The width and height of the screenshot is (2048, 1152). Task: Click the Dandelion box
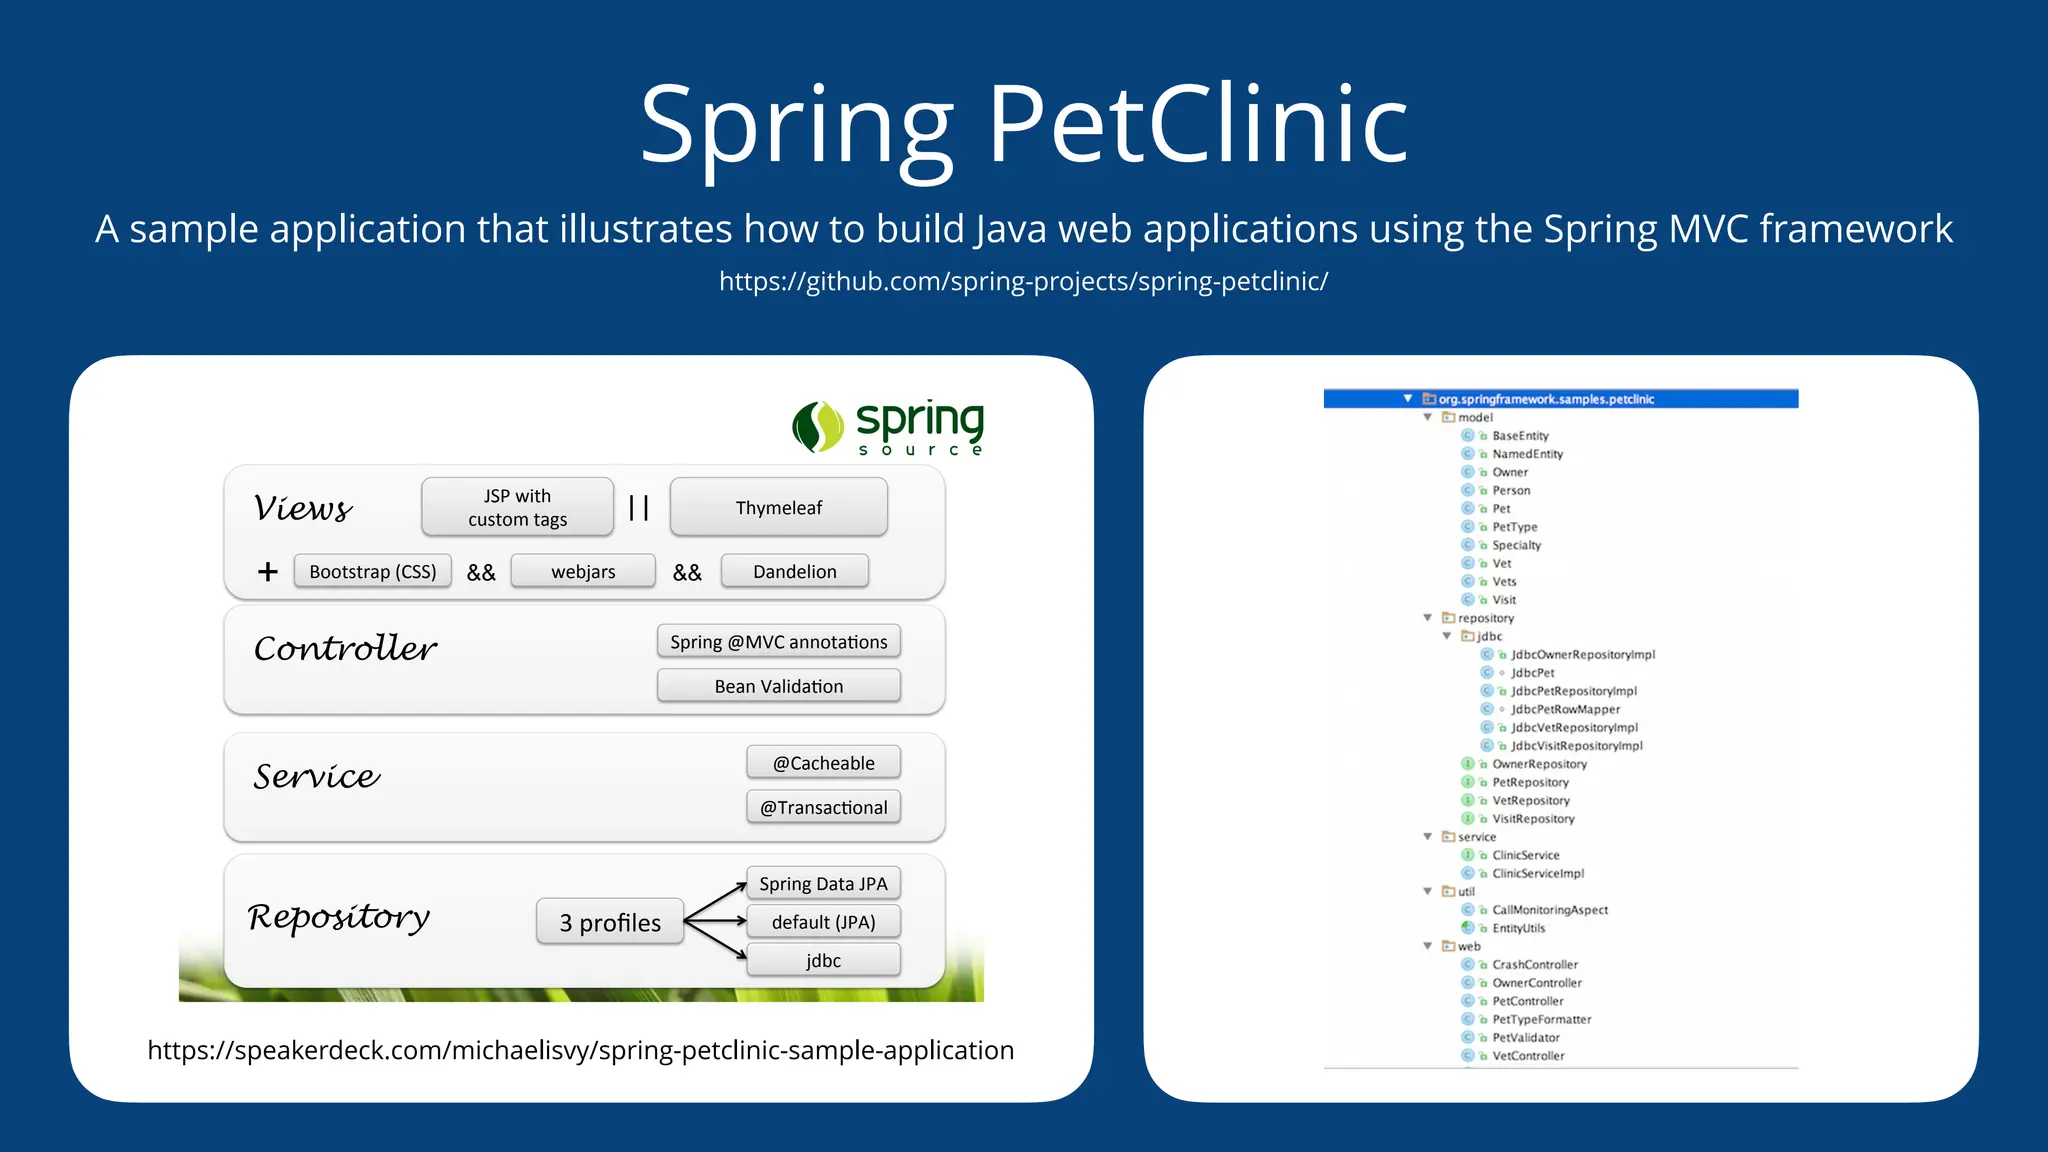(x=795, y=571)
